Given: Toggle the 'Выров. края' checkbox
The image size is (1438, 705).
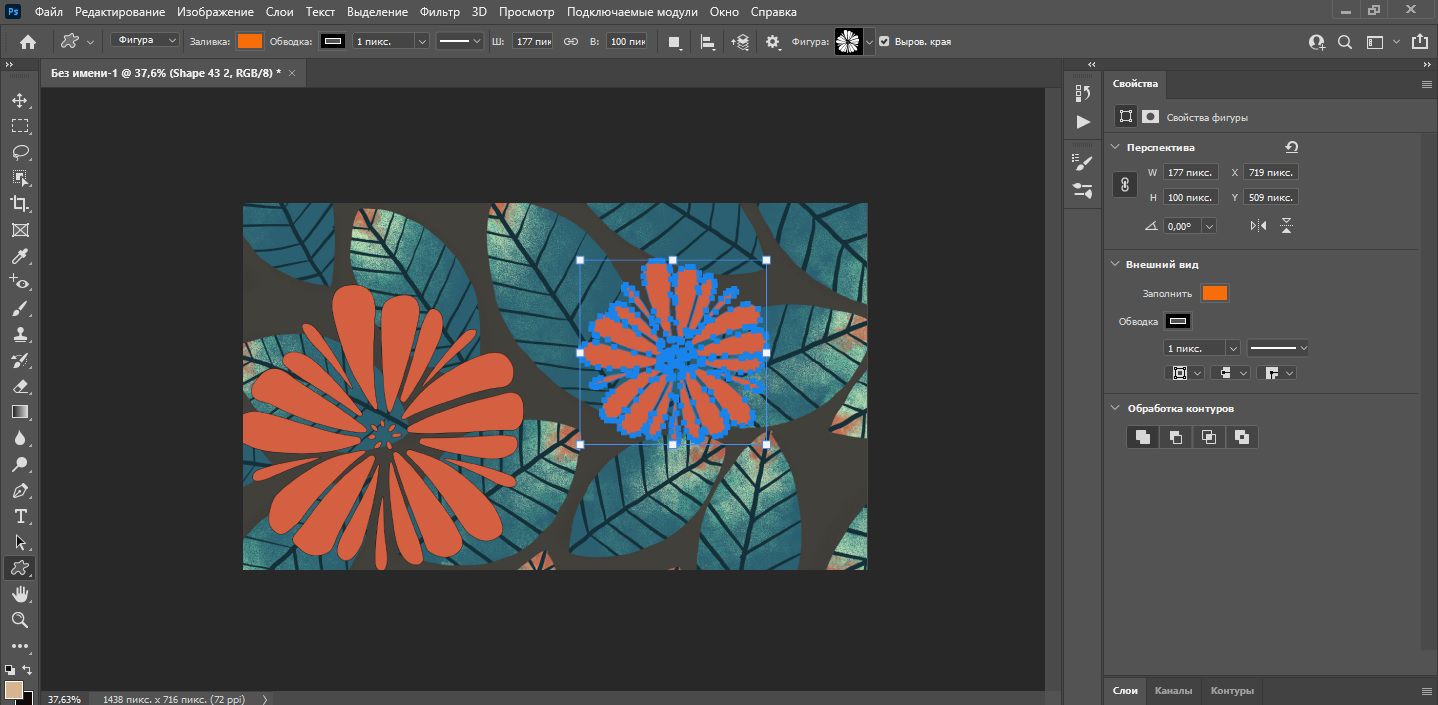Looking at the screenshot, I should 884,42.
